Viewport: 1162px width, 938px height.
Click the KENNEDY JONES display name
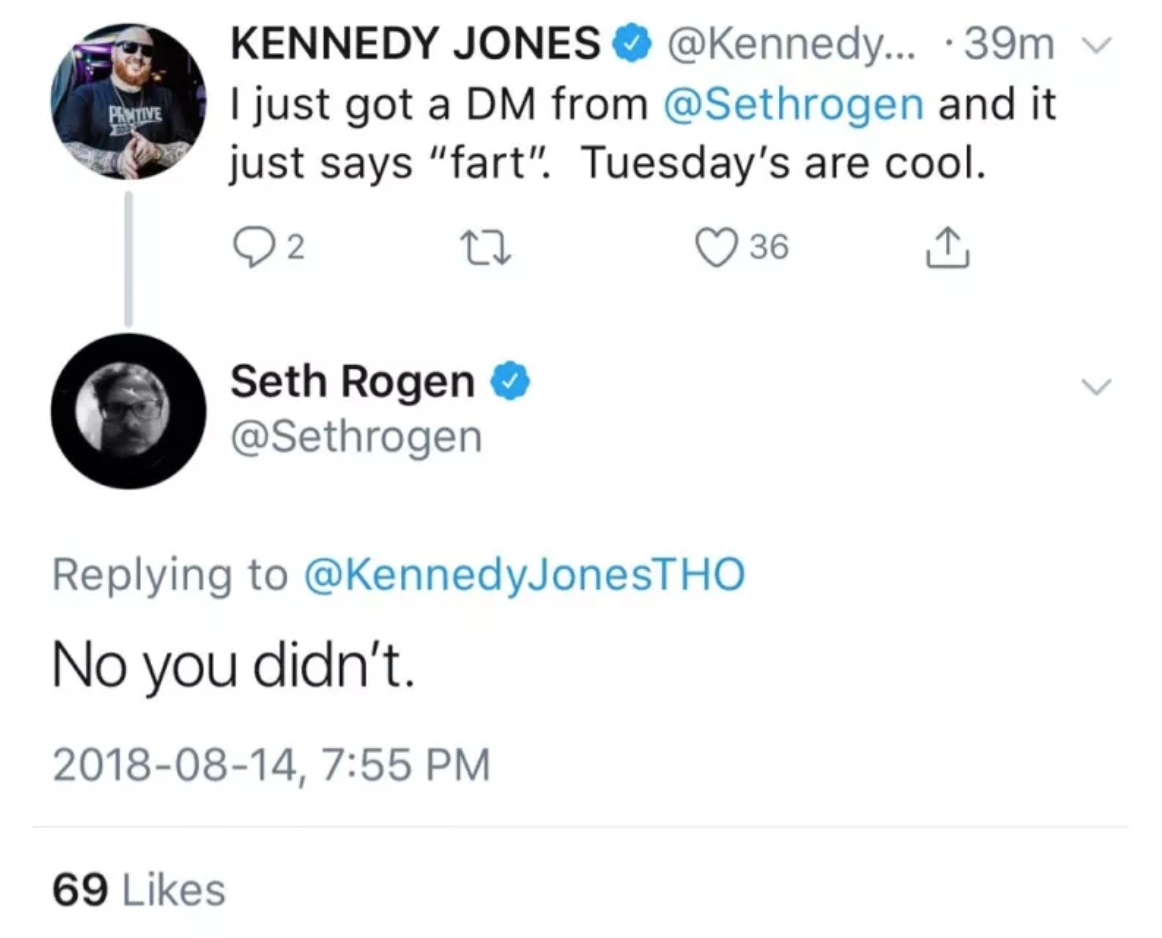coord(416,44)
